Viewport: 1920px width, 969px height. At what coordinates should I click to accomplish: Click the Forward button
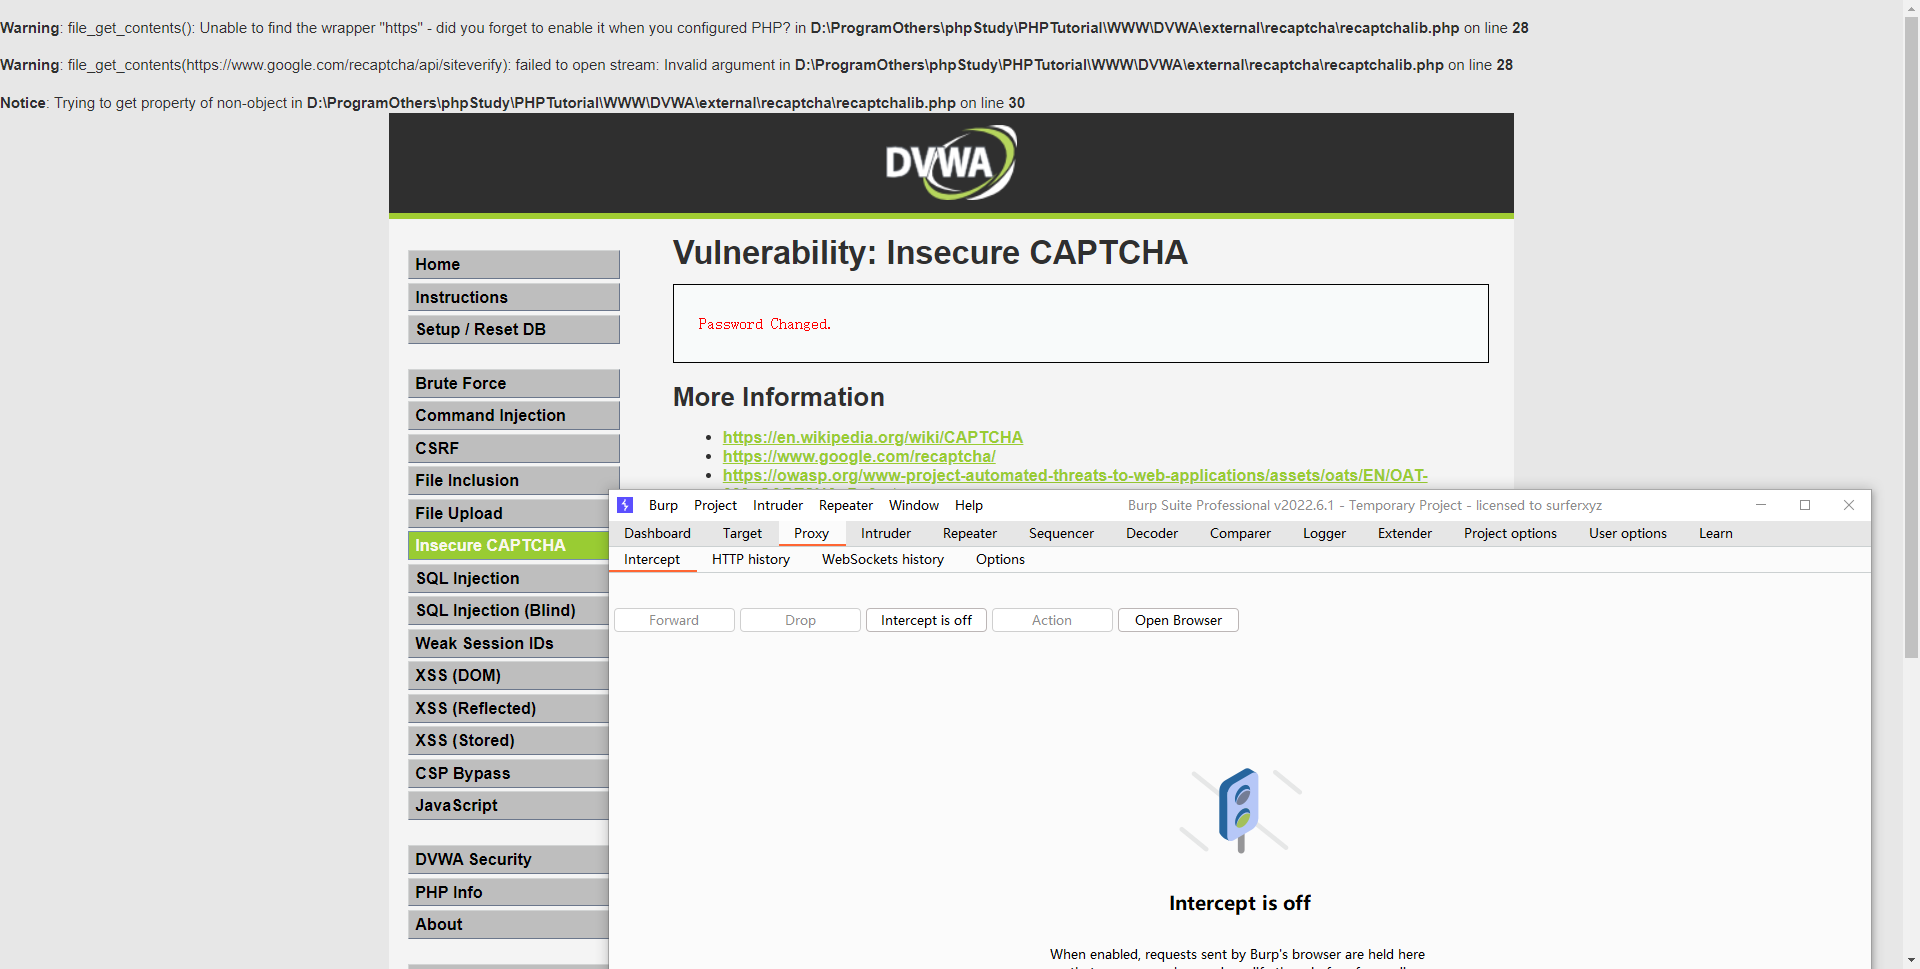pos(674,620)
